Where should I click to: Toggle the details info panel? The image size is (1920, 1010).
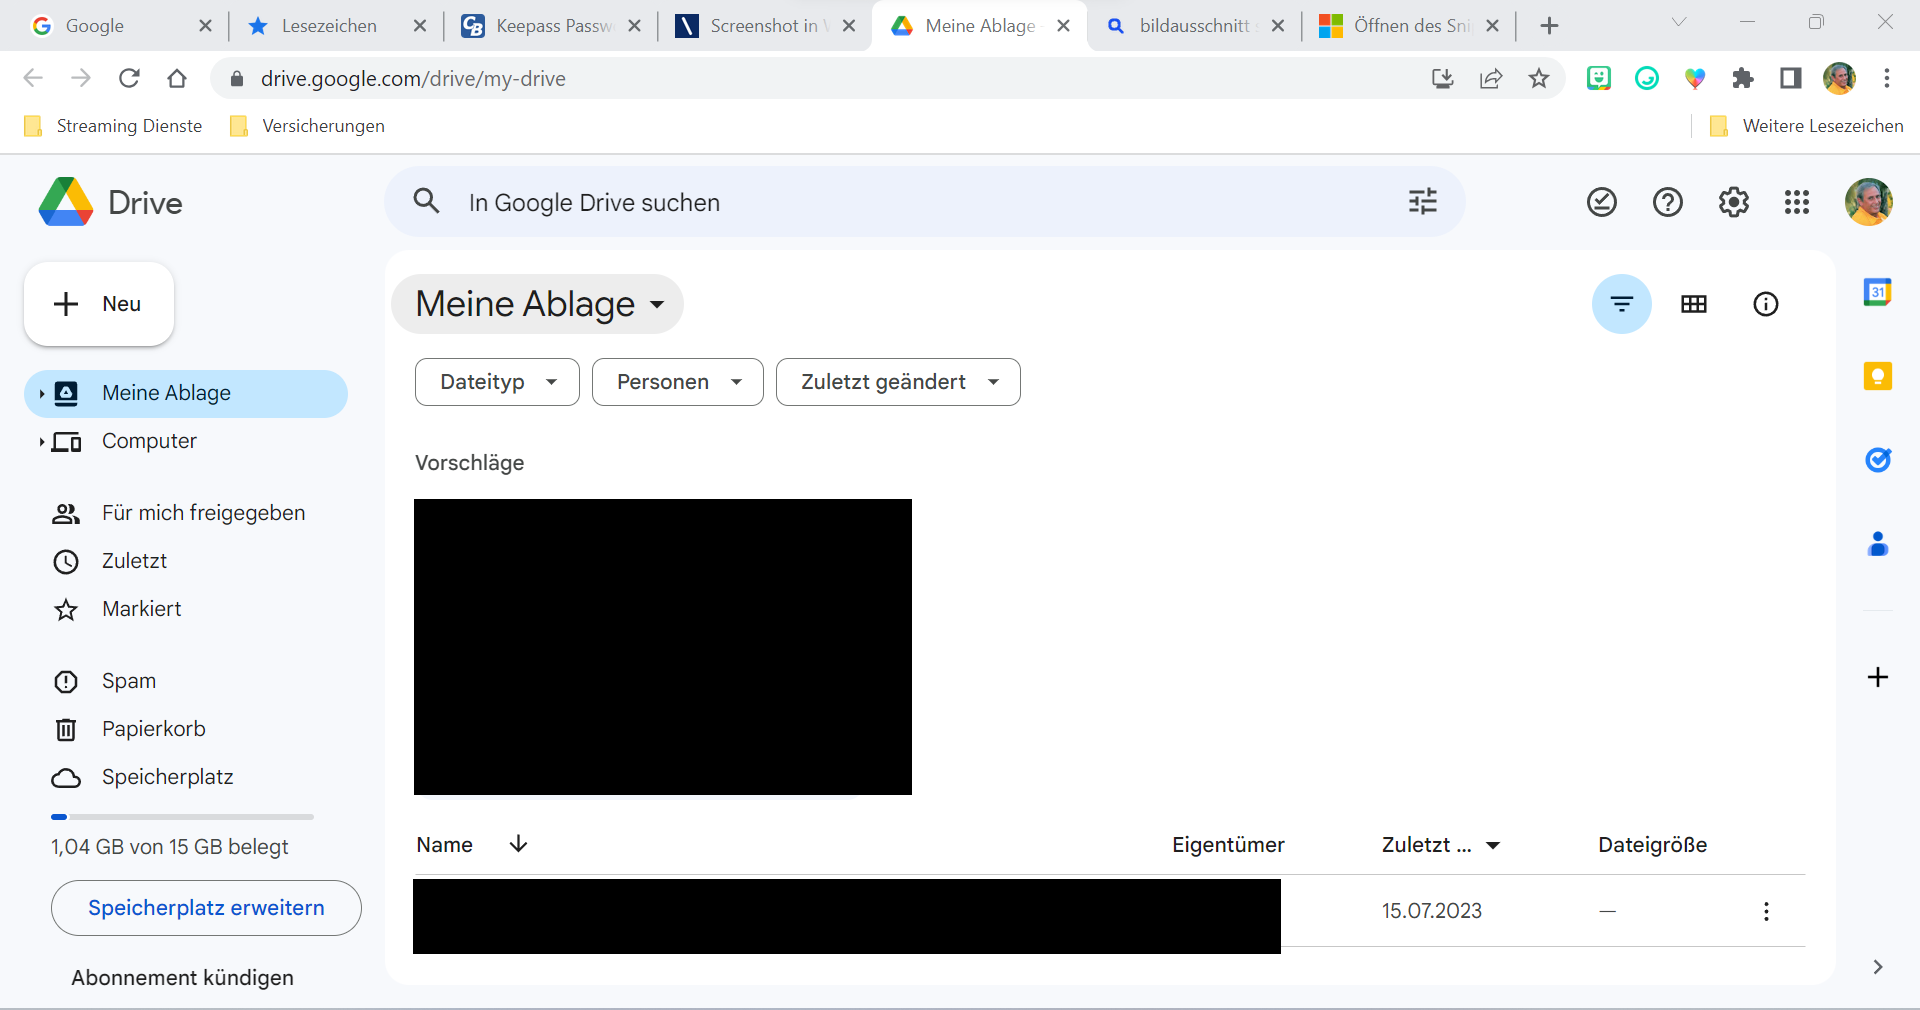(1766, 304)
